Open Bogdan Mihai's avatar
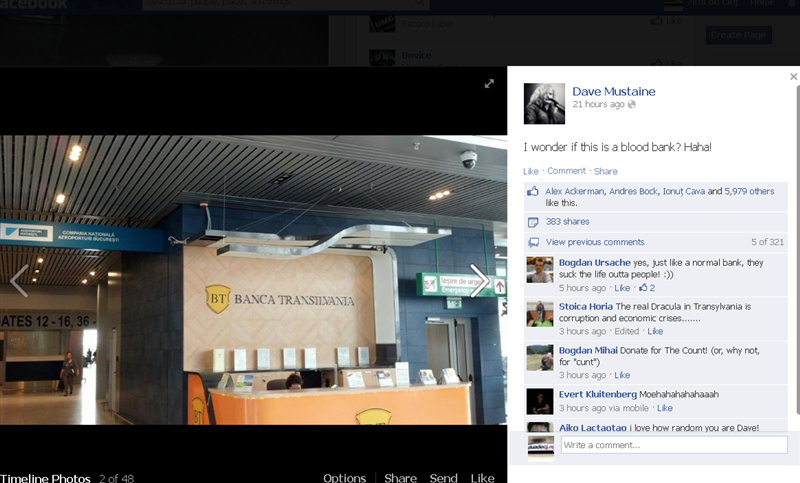Viewport: 800px width, 483px height. (540, 358)
